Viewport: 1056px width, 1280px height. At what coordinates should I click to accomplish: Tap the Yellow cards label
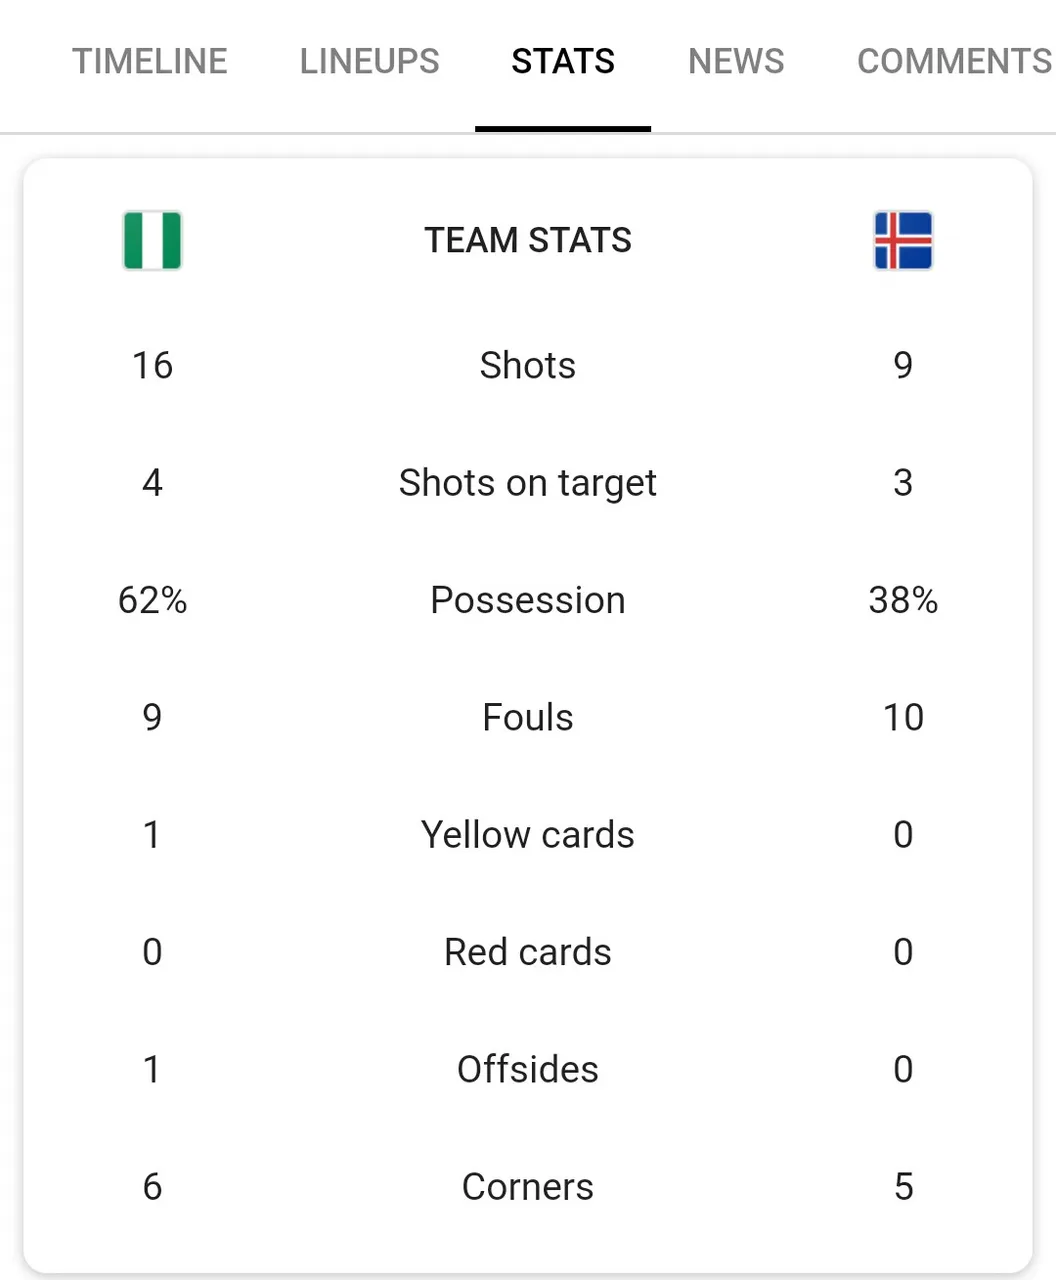click(528, 834)
